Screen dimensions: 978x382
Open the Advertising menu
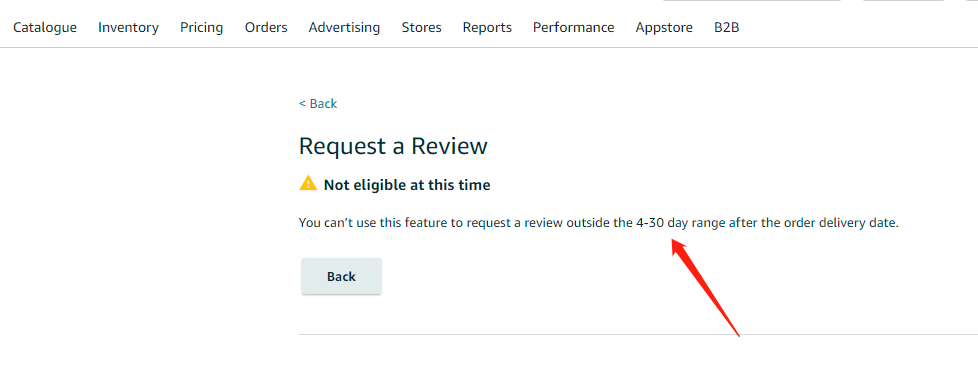point(344,27)
